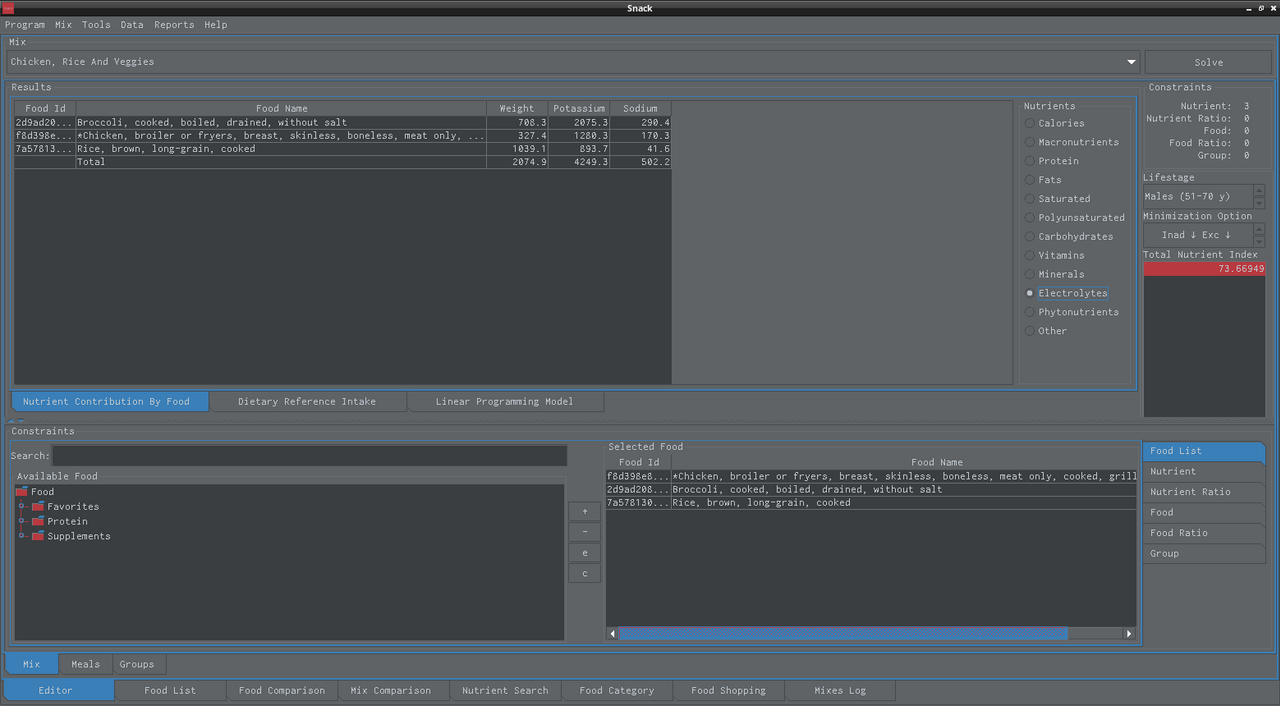Click the Potassium column header
The image size is (1280, 706).
579,109
